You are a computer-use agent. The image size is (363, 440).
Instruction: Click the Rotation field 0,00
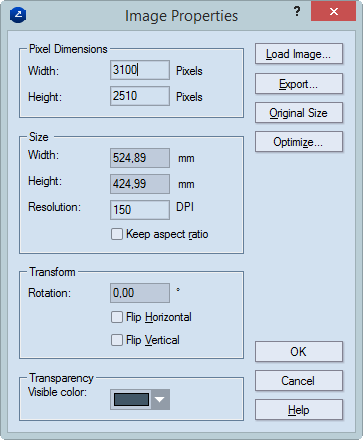pyautogui.click(x=140, y=293)
